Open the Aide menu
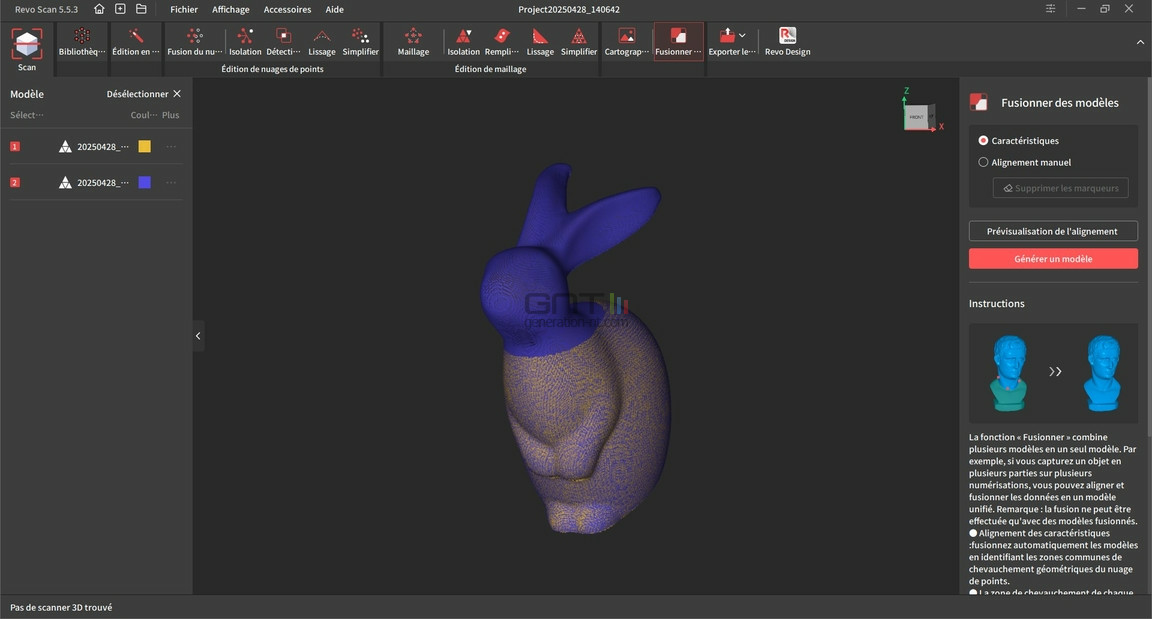 334,10
